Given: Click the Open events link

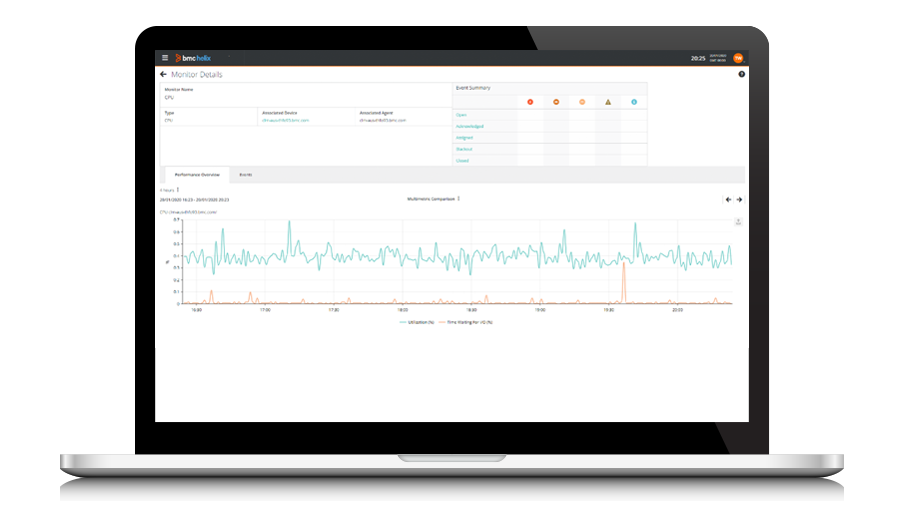Looking at the screenshot, I should click(461, 115).
